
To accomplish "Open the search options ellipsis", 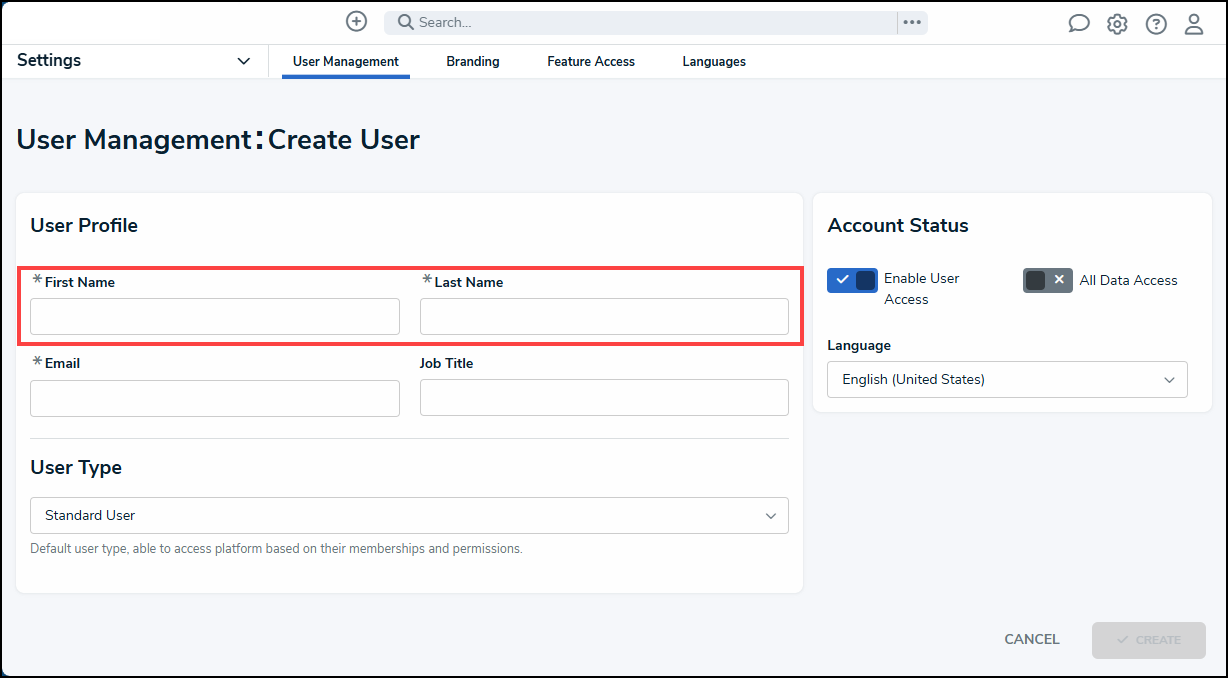I will (x=912, y=22).
